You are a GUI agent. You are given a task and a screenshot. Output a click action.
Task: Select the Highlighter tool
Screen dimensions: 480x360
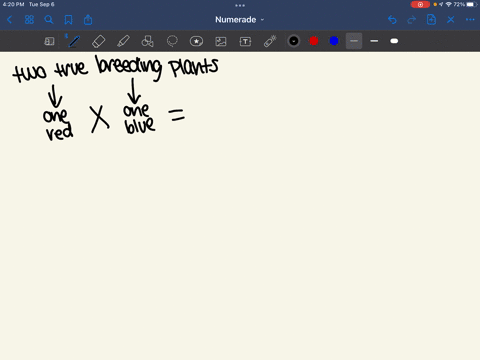[123, 41]
